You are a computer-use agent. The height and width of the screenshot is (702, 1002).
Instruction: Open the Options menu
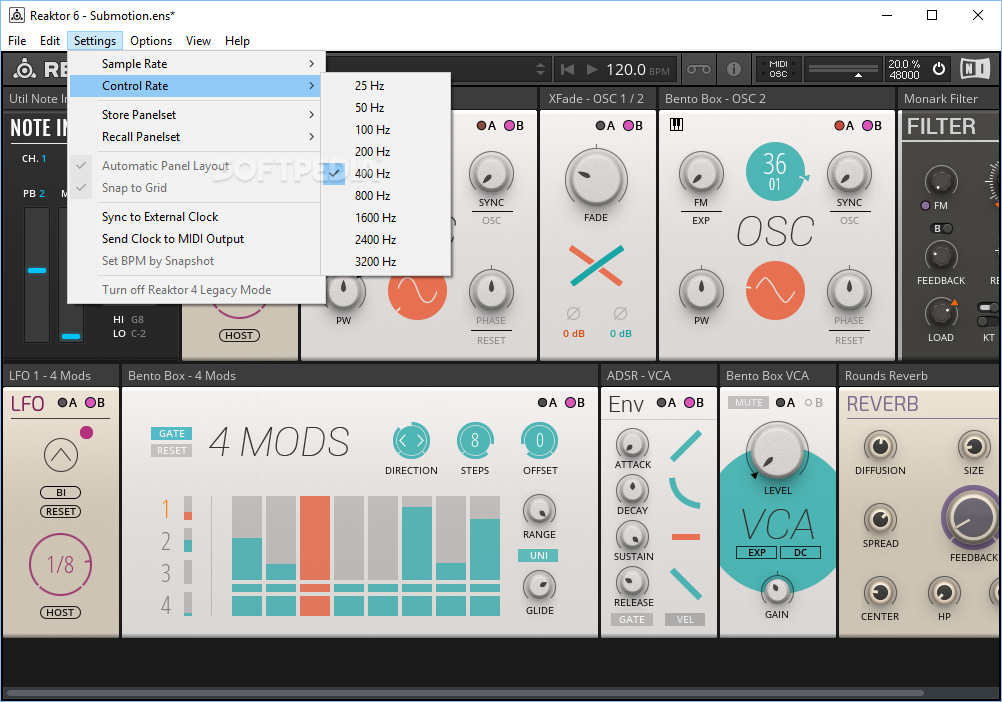(151, 41)
